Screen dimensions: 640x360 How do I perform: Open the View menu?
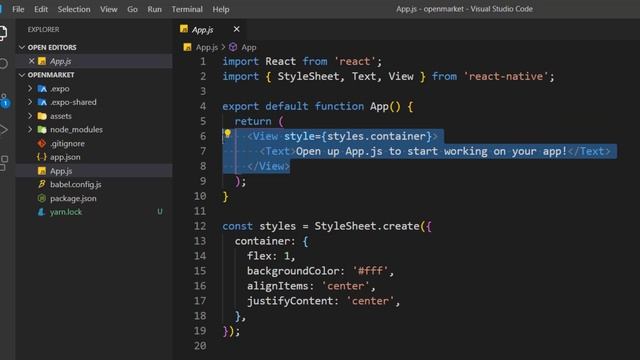(109, 9)
